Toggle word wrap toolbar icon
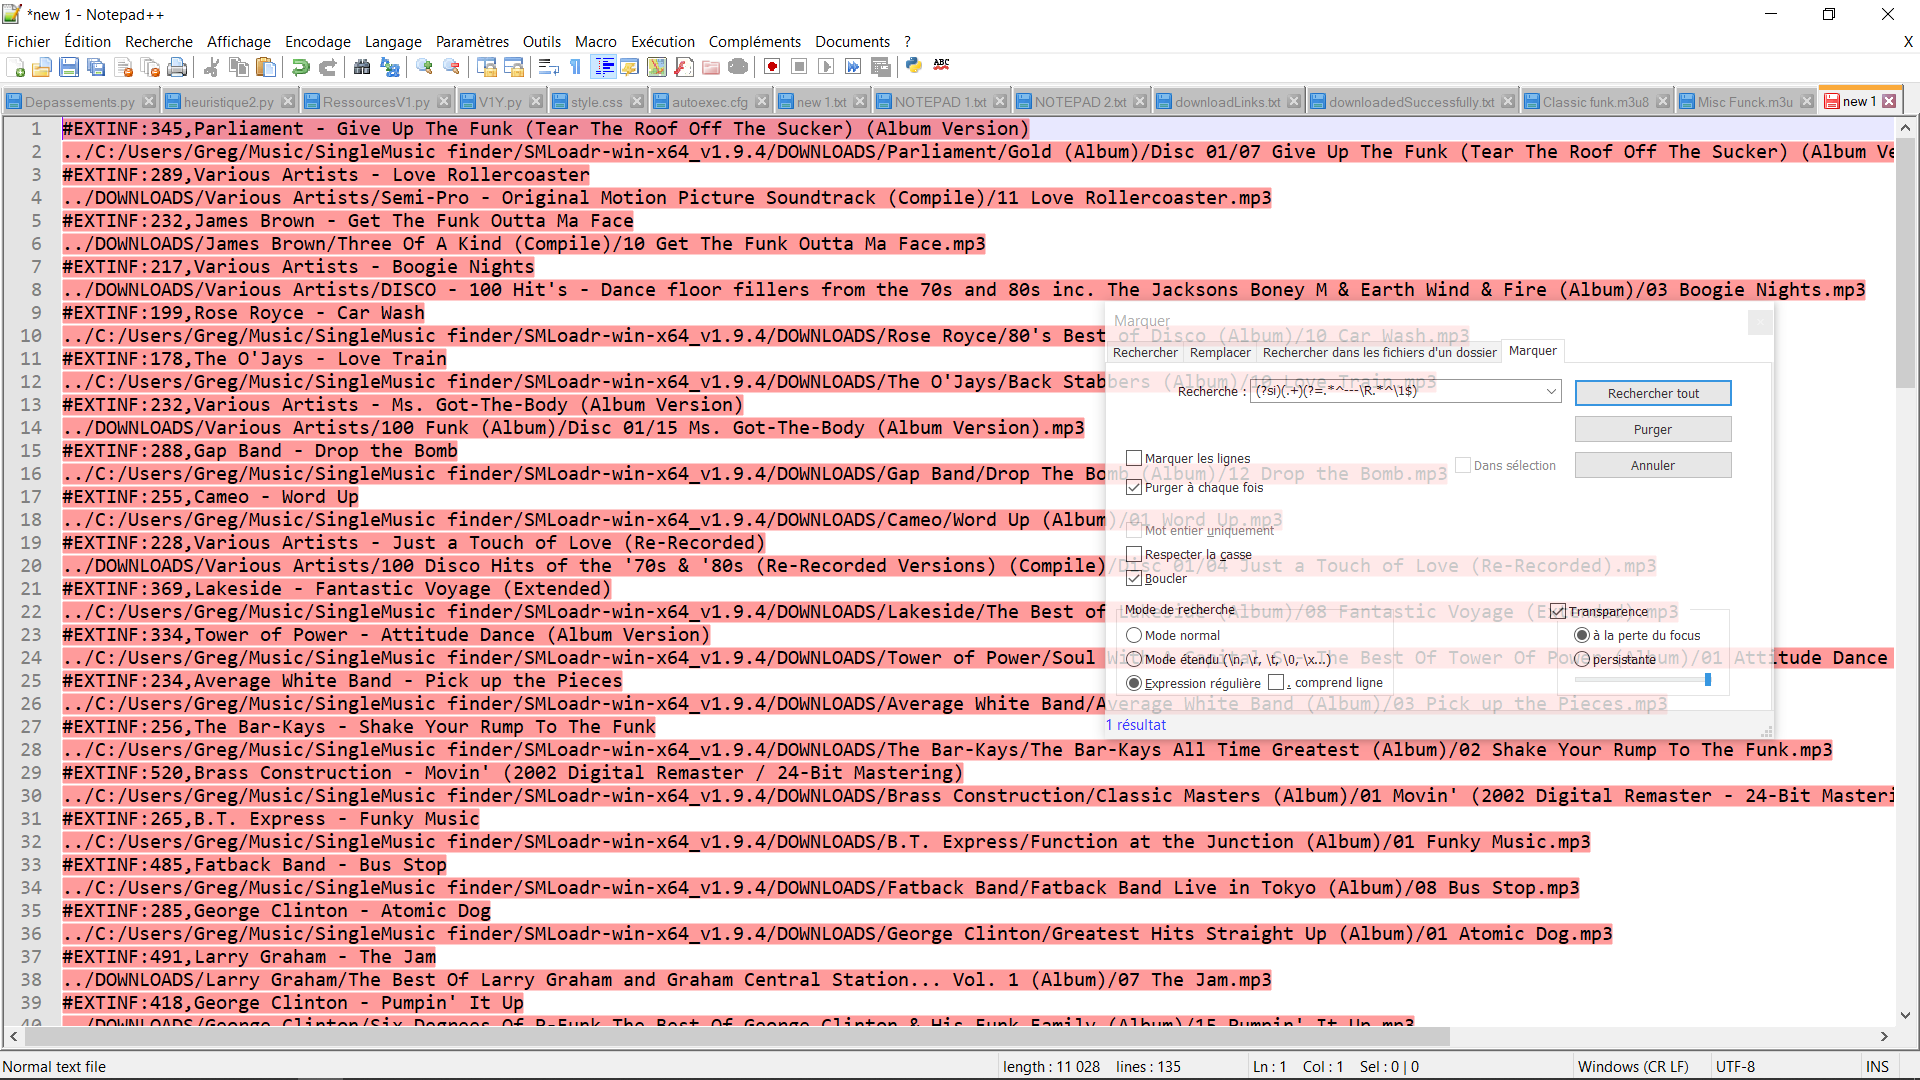Screen dimensions: 1920x1080 click(549, 67)
